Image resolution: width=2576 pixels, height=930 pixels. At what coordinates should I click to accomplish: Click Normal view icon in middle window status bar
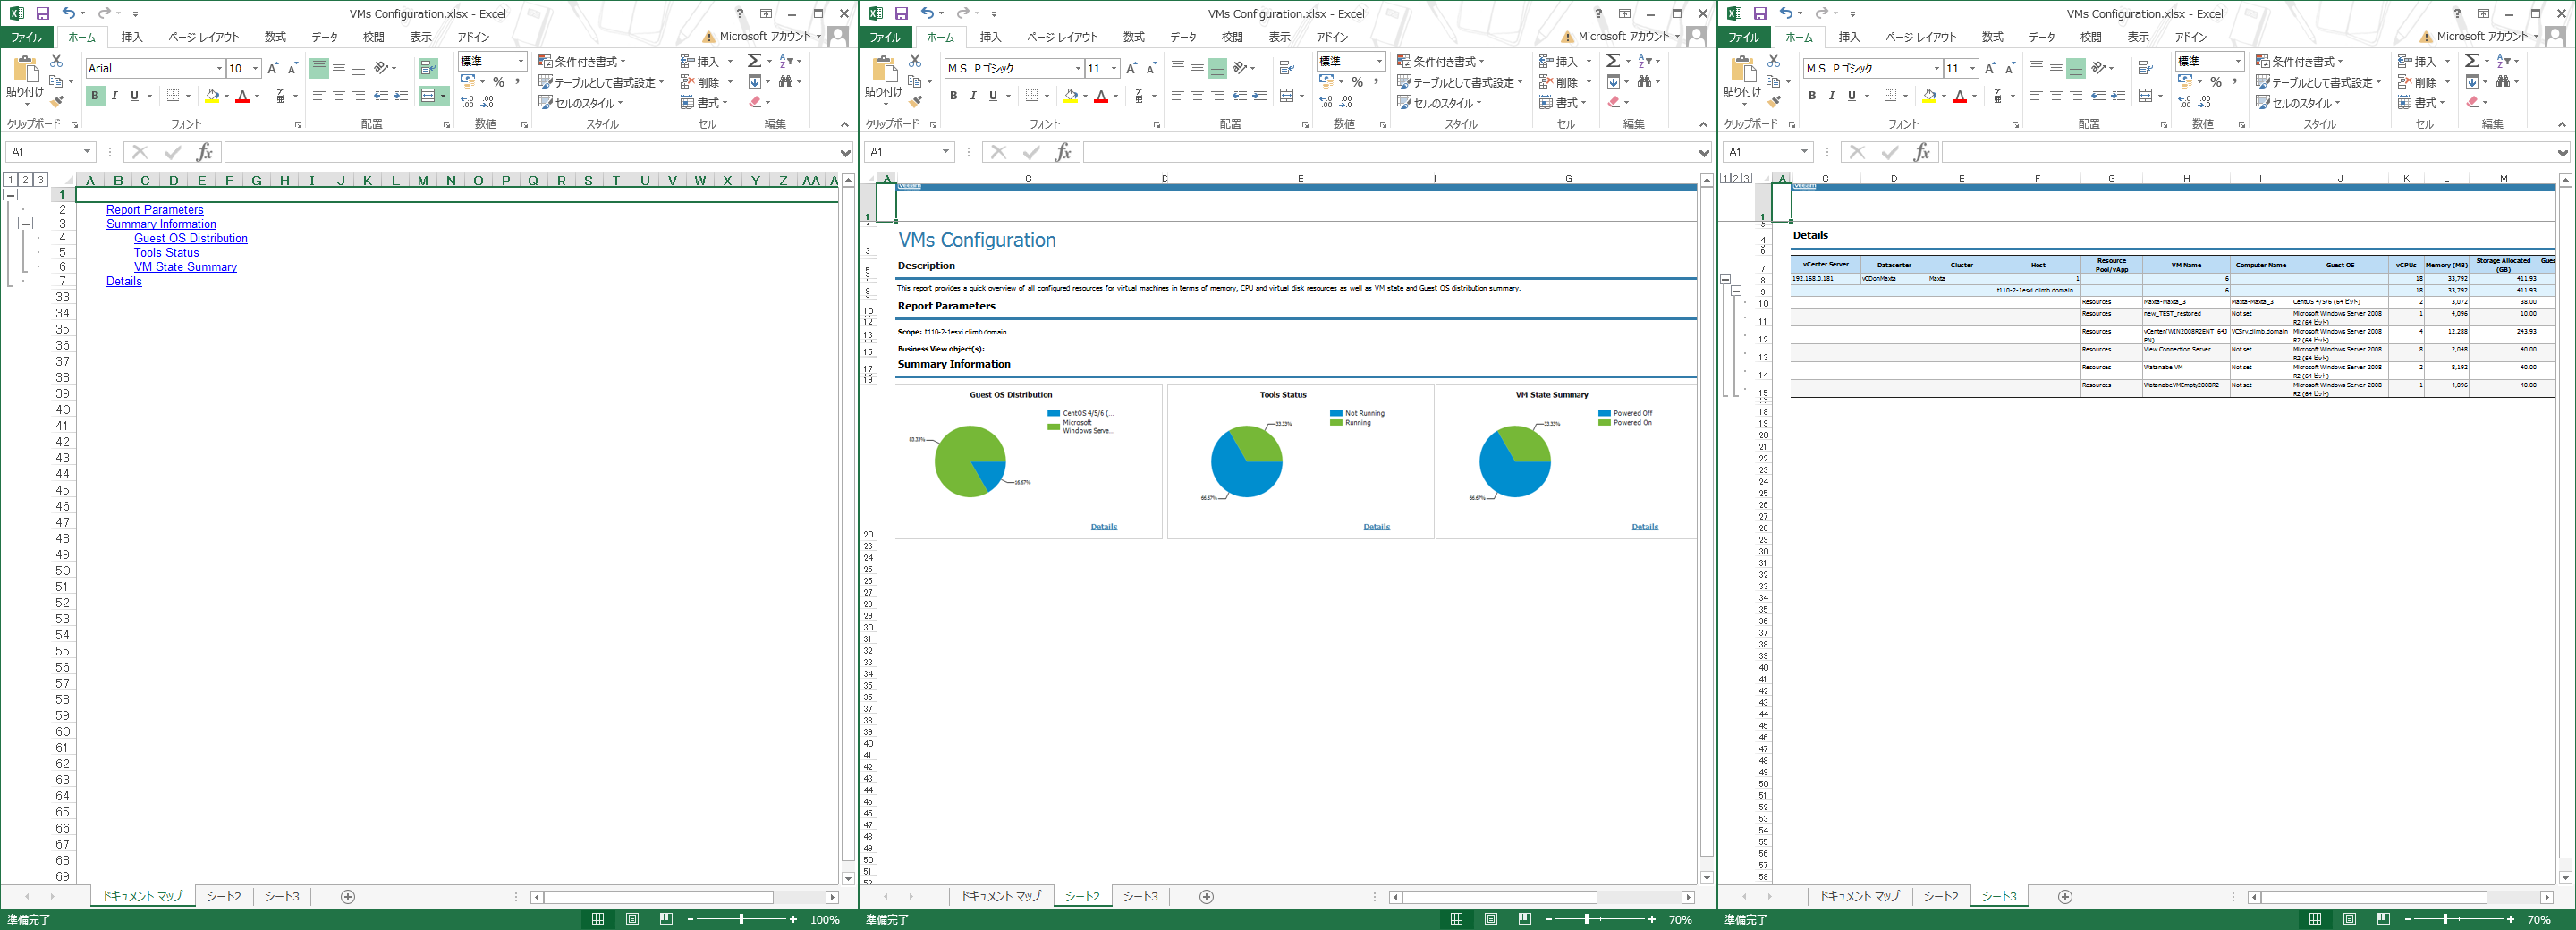click(1456, 919)
